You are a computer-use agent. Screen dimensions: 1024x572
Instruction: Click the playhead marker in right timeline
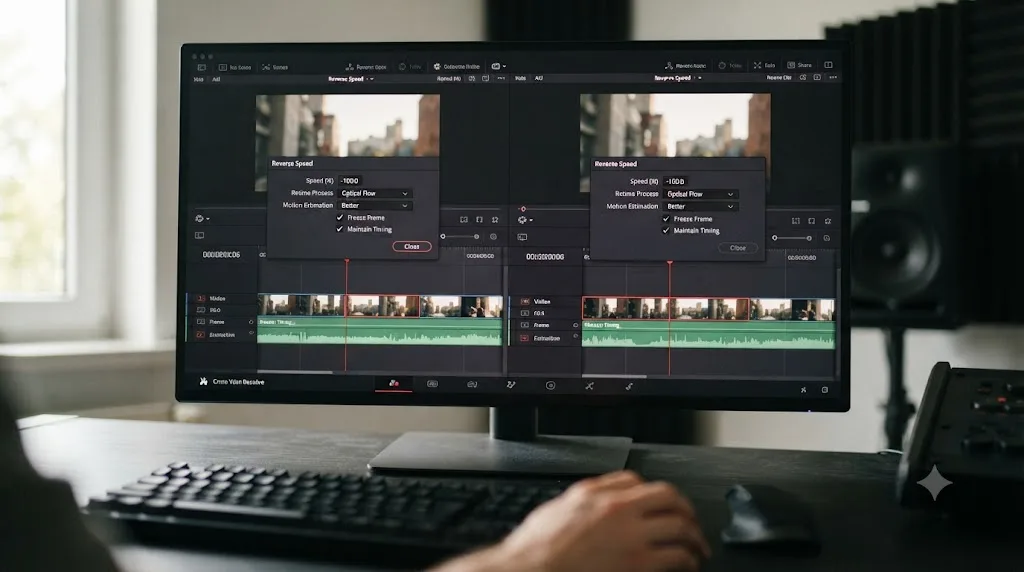[x=669, y=263]
